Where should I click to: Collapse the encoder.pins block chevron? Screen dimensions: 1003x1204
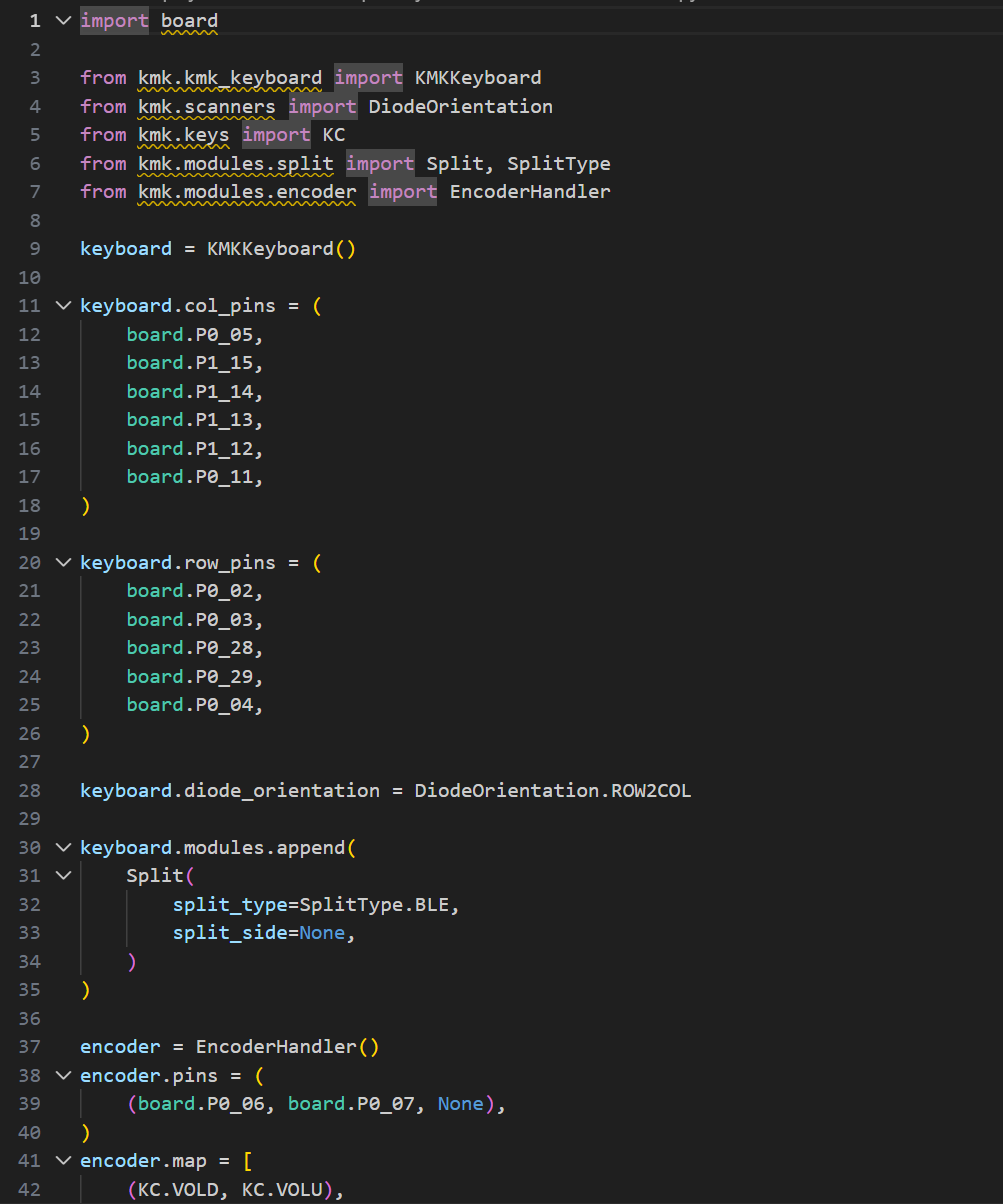64,1076
